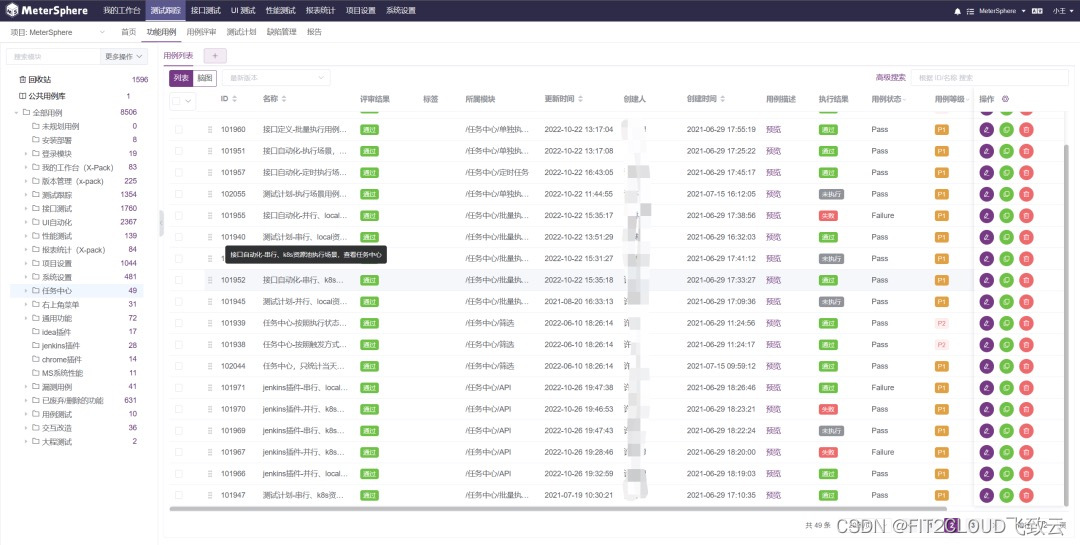Click 预览 link for case 101960
Image resolution: width=1080 pixels, height=545 pixels.
pos(773,129)
